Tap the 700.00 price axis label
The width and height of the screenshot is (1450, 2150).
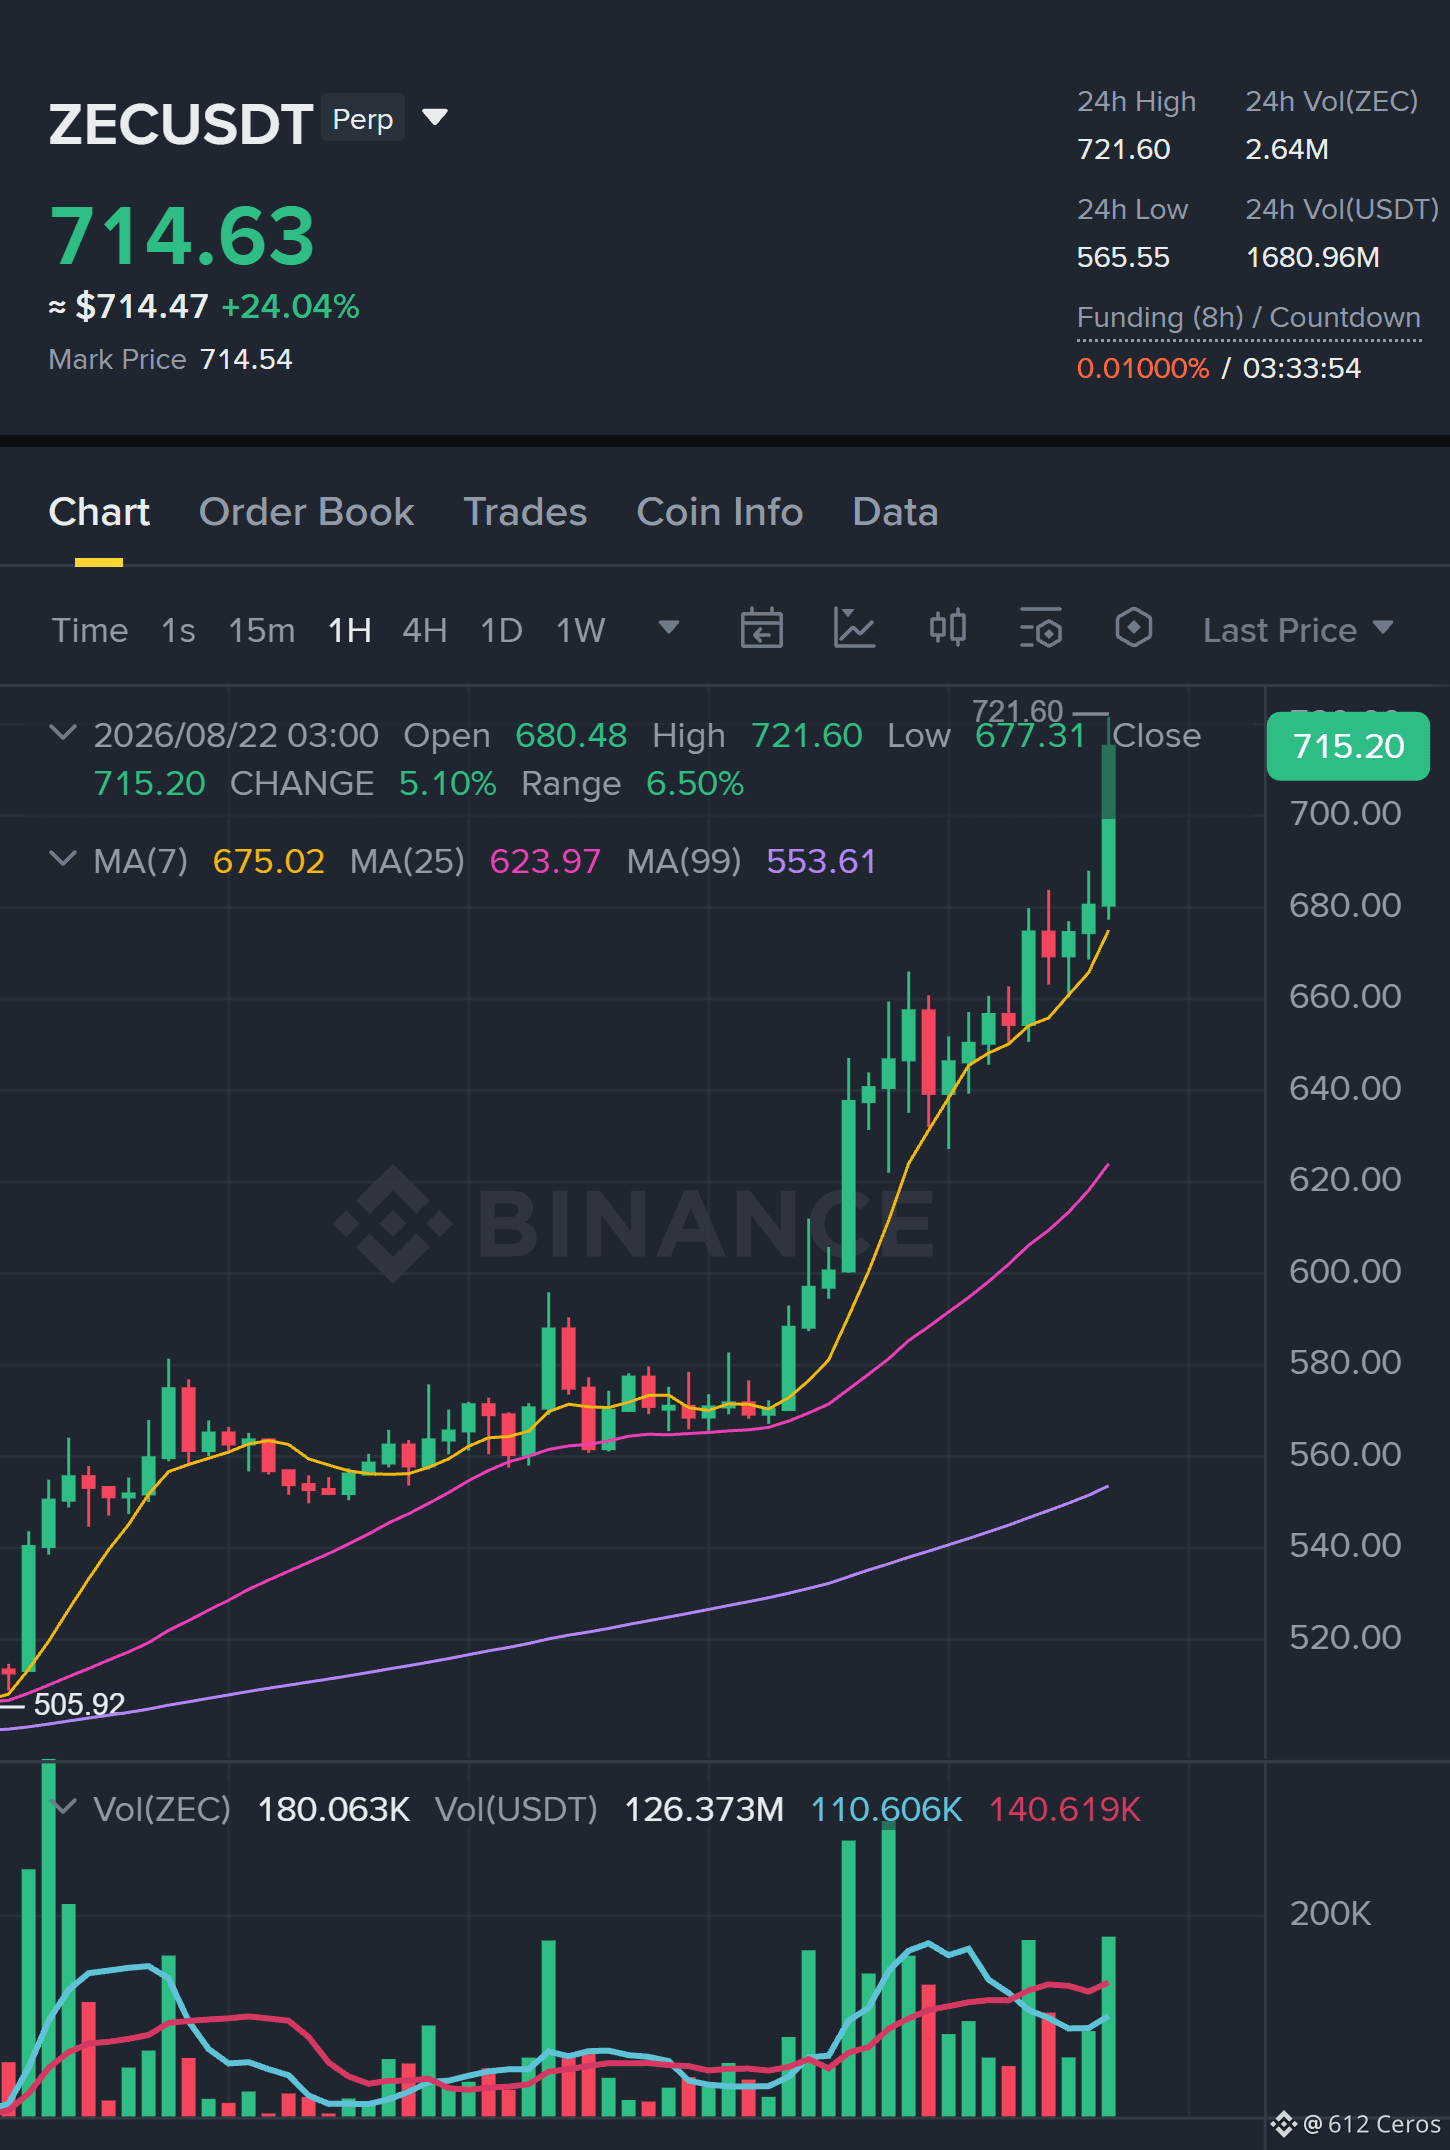pyautogui.click(x=1345, y=813)
